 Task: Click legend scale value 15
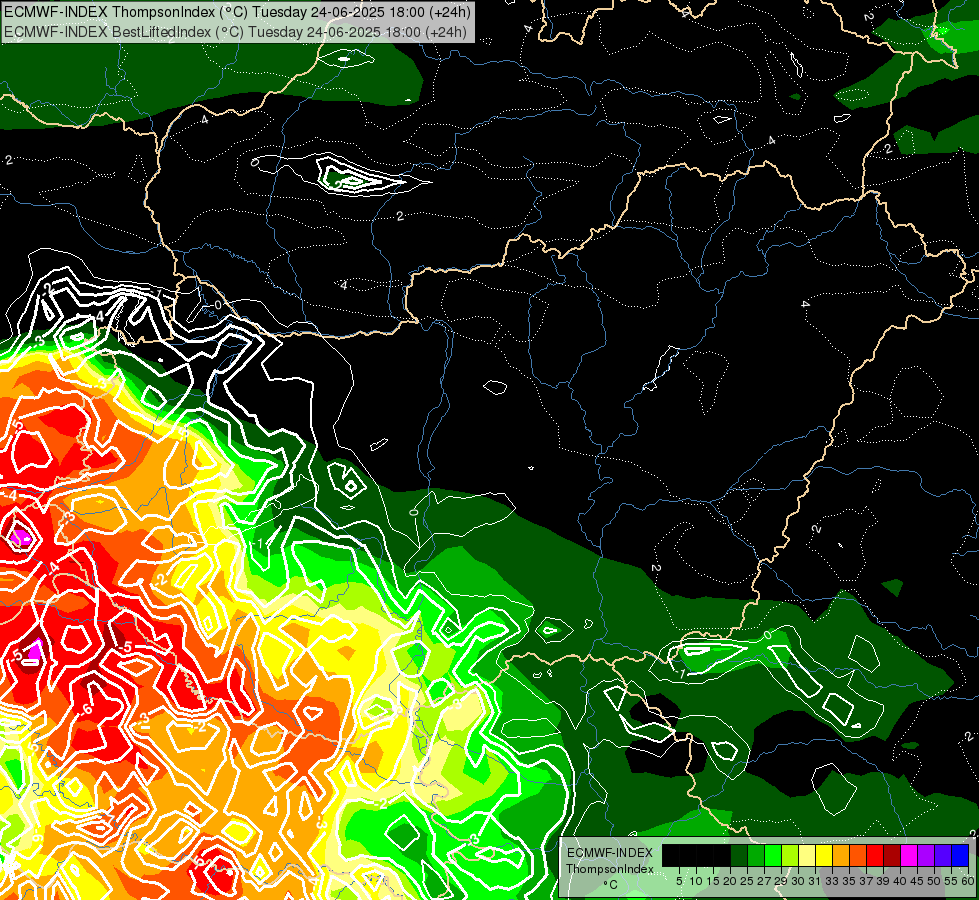click(713, 881)
